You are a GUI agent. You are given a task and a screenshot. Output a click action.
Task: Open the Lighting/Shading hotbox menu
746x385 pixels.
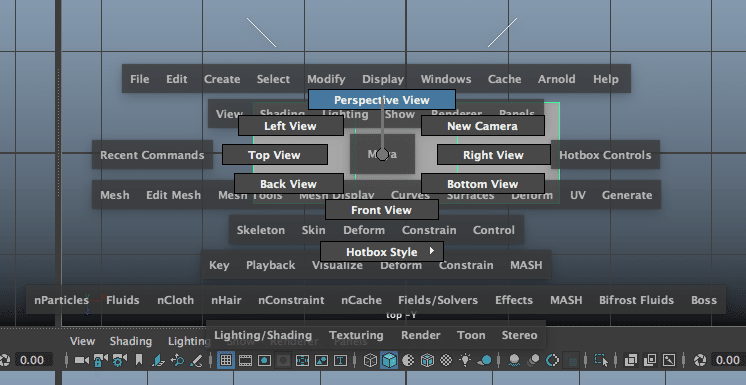pos(263,335)
